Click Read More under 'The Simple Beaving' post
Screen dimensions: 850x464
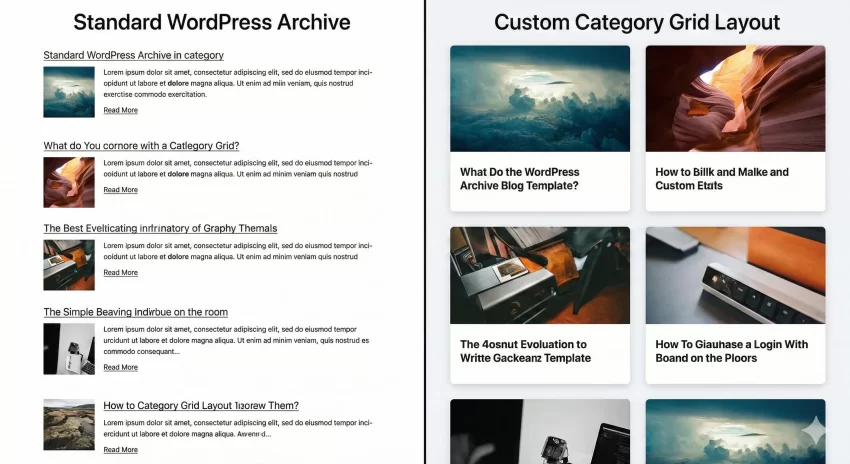(120, 368)
